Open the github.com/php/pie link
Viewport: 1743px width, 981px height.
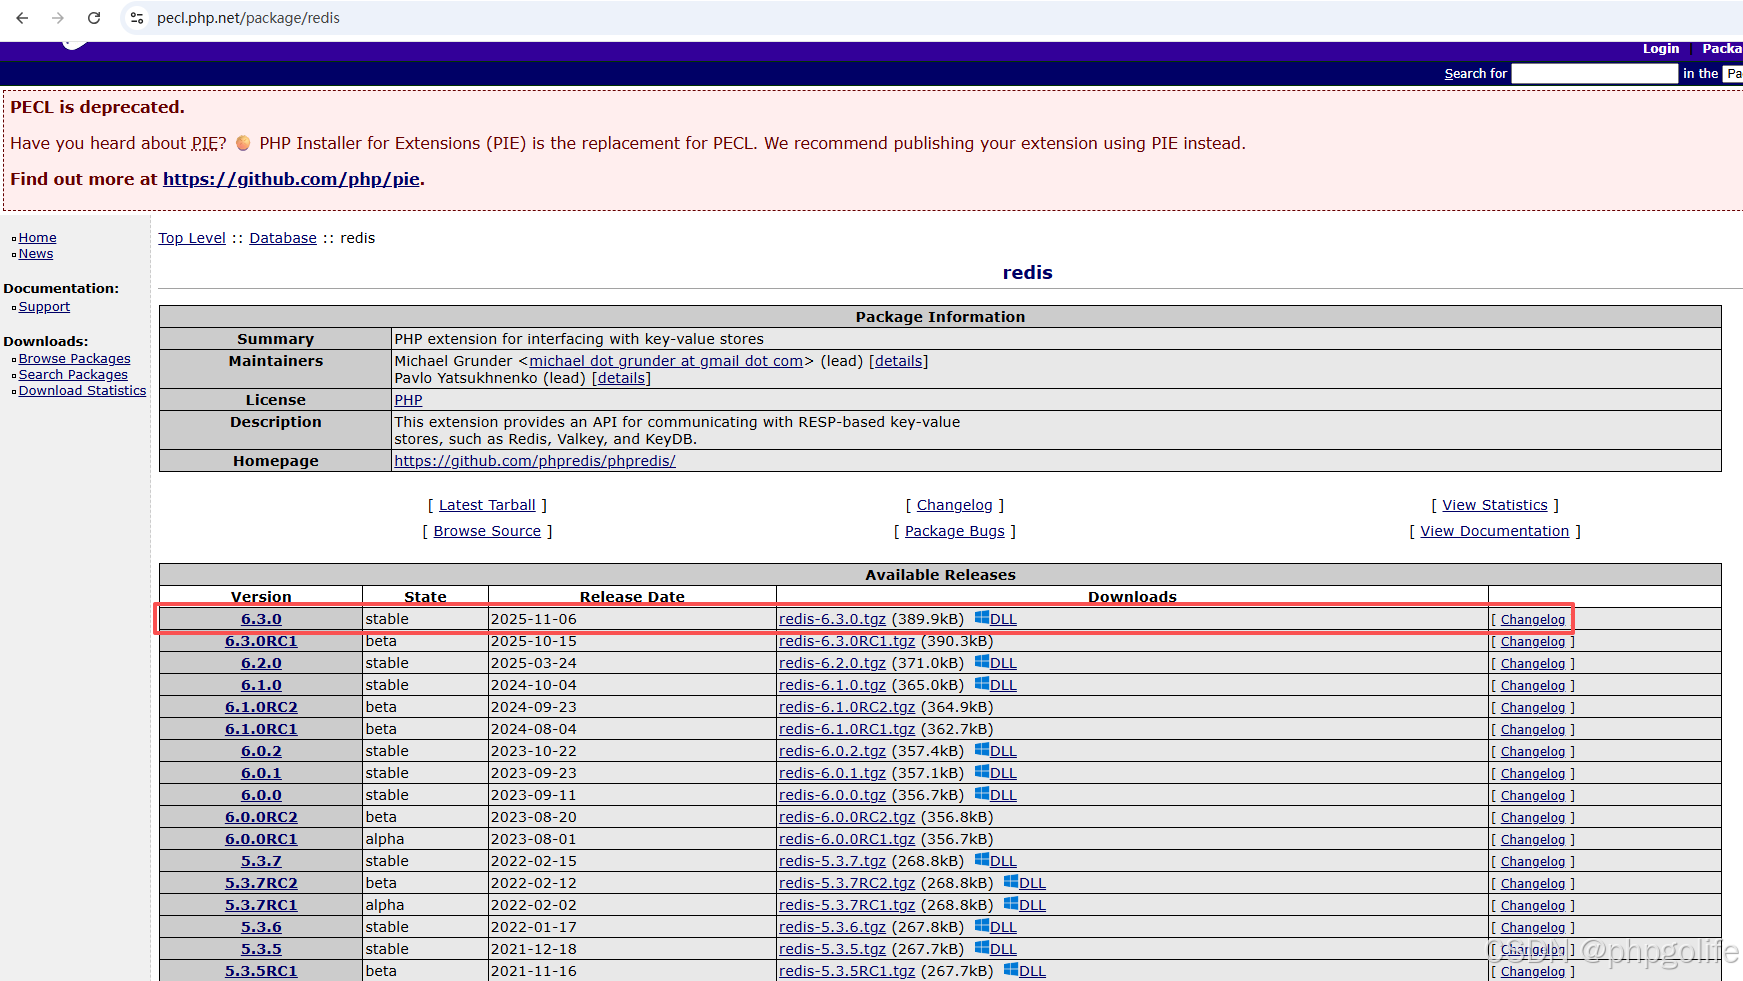291,179
